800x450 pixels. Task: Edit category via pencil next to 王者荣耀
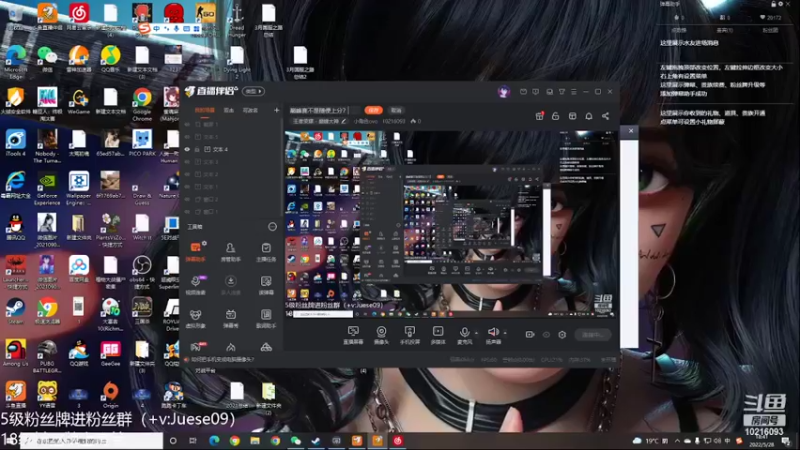(x=344, y=121)
